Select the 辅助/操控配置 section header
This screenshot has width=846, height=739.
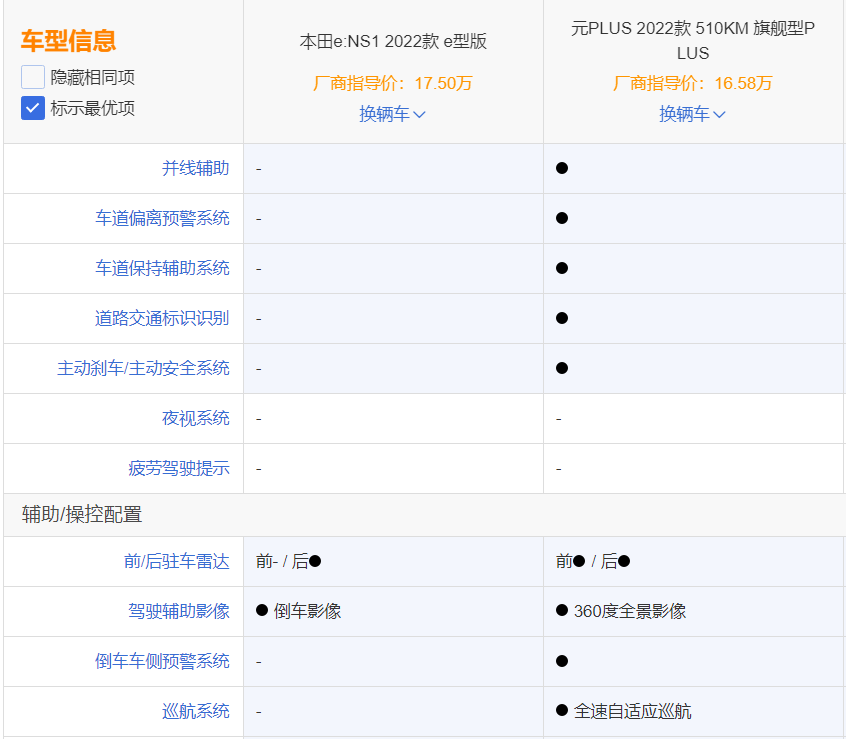click(82, 515)
